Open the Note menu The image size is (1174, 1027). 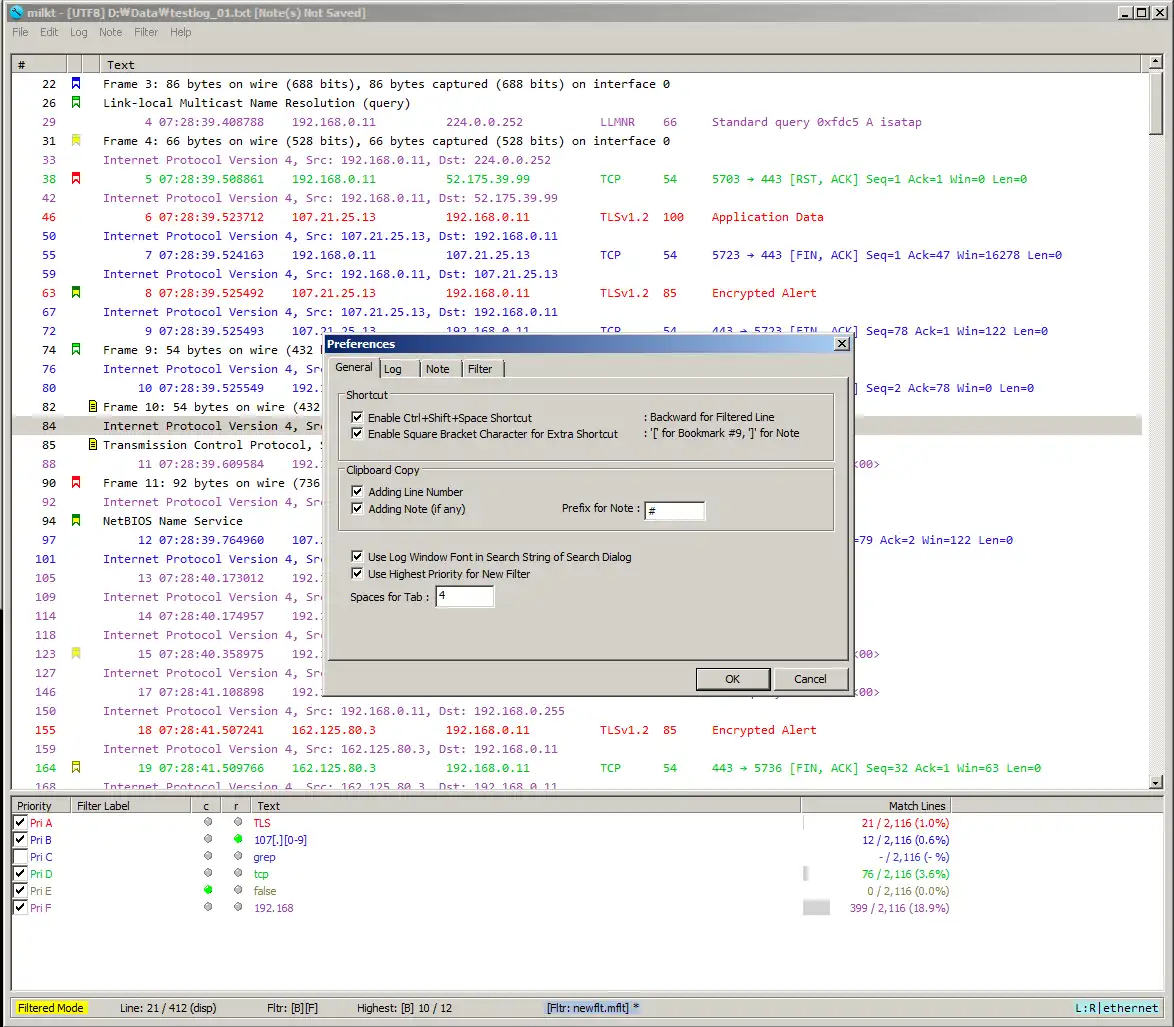coord(110,32)
